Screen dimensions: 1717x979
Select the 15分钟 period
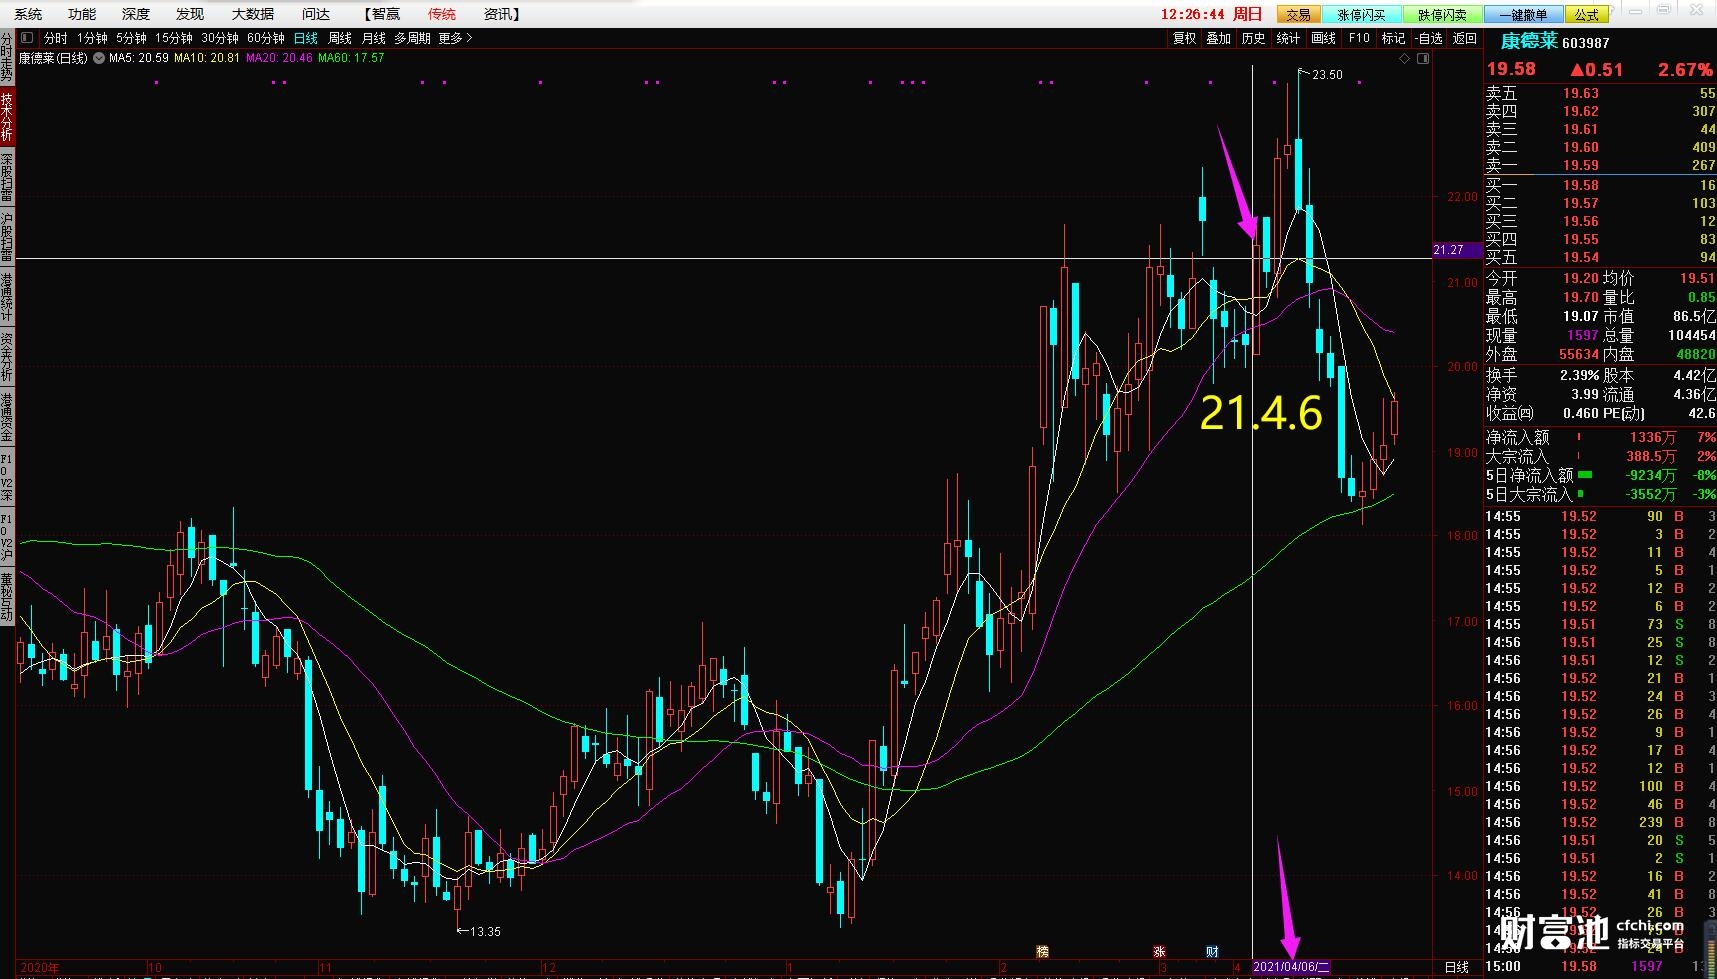point(174,38)
